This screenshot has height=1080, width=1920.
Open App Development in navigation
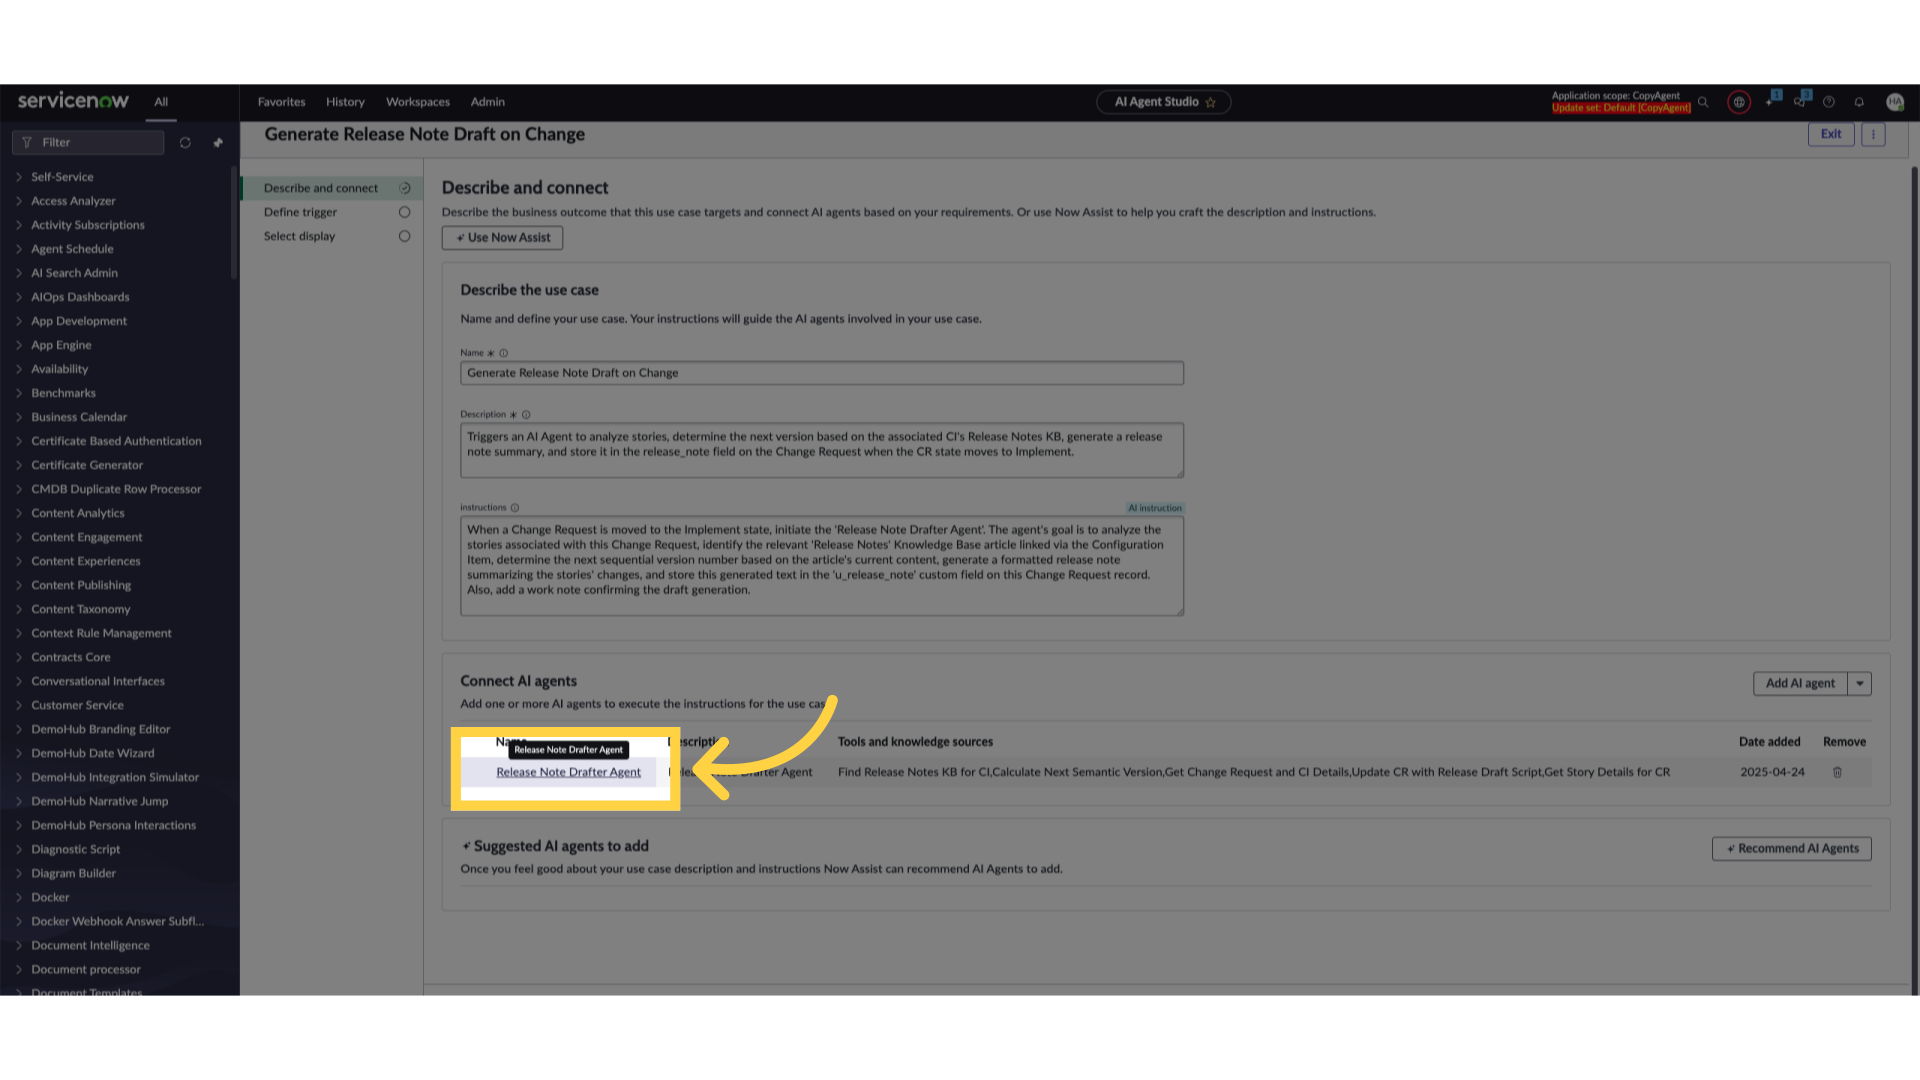click(x=79, y=321)
